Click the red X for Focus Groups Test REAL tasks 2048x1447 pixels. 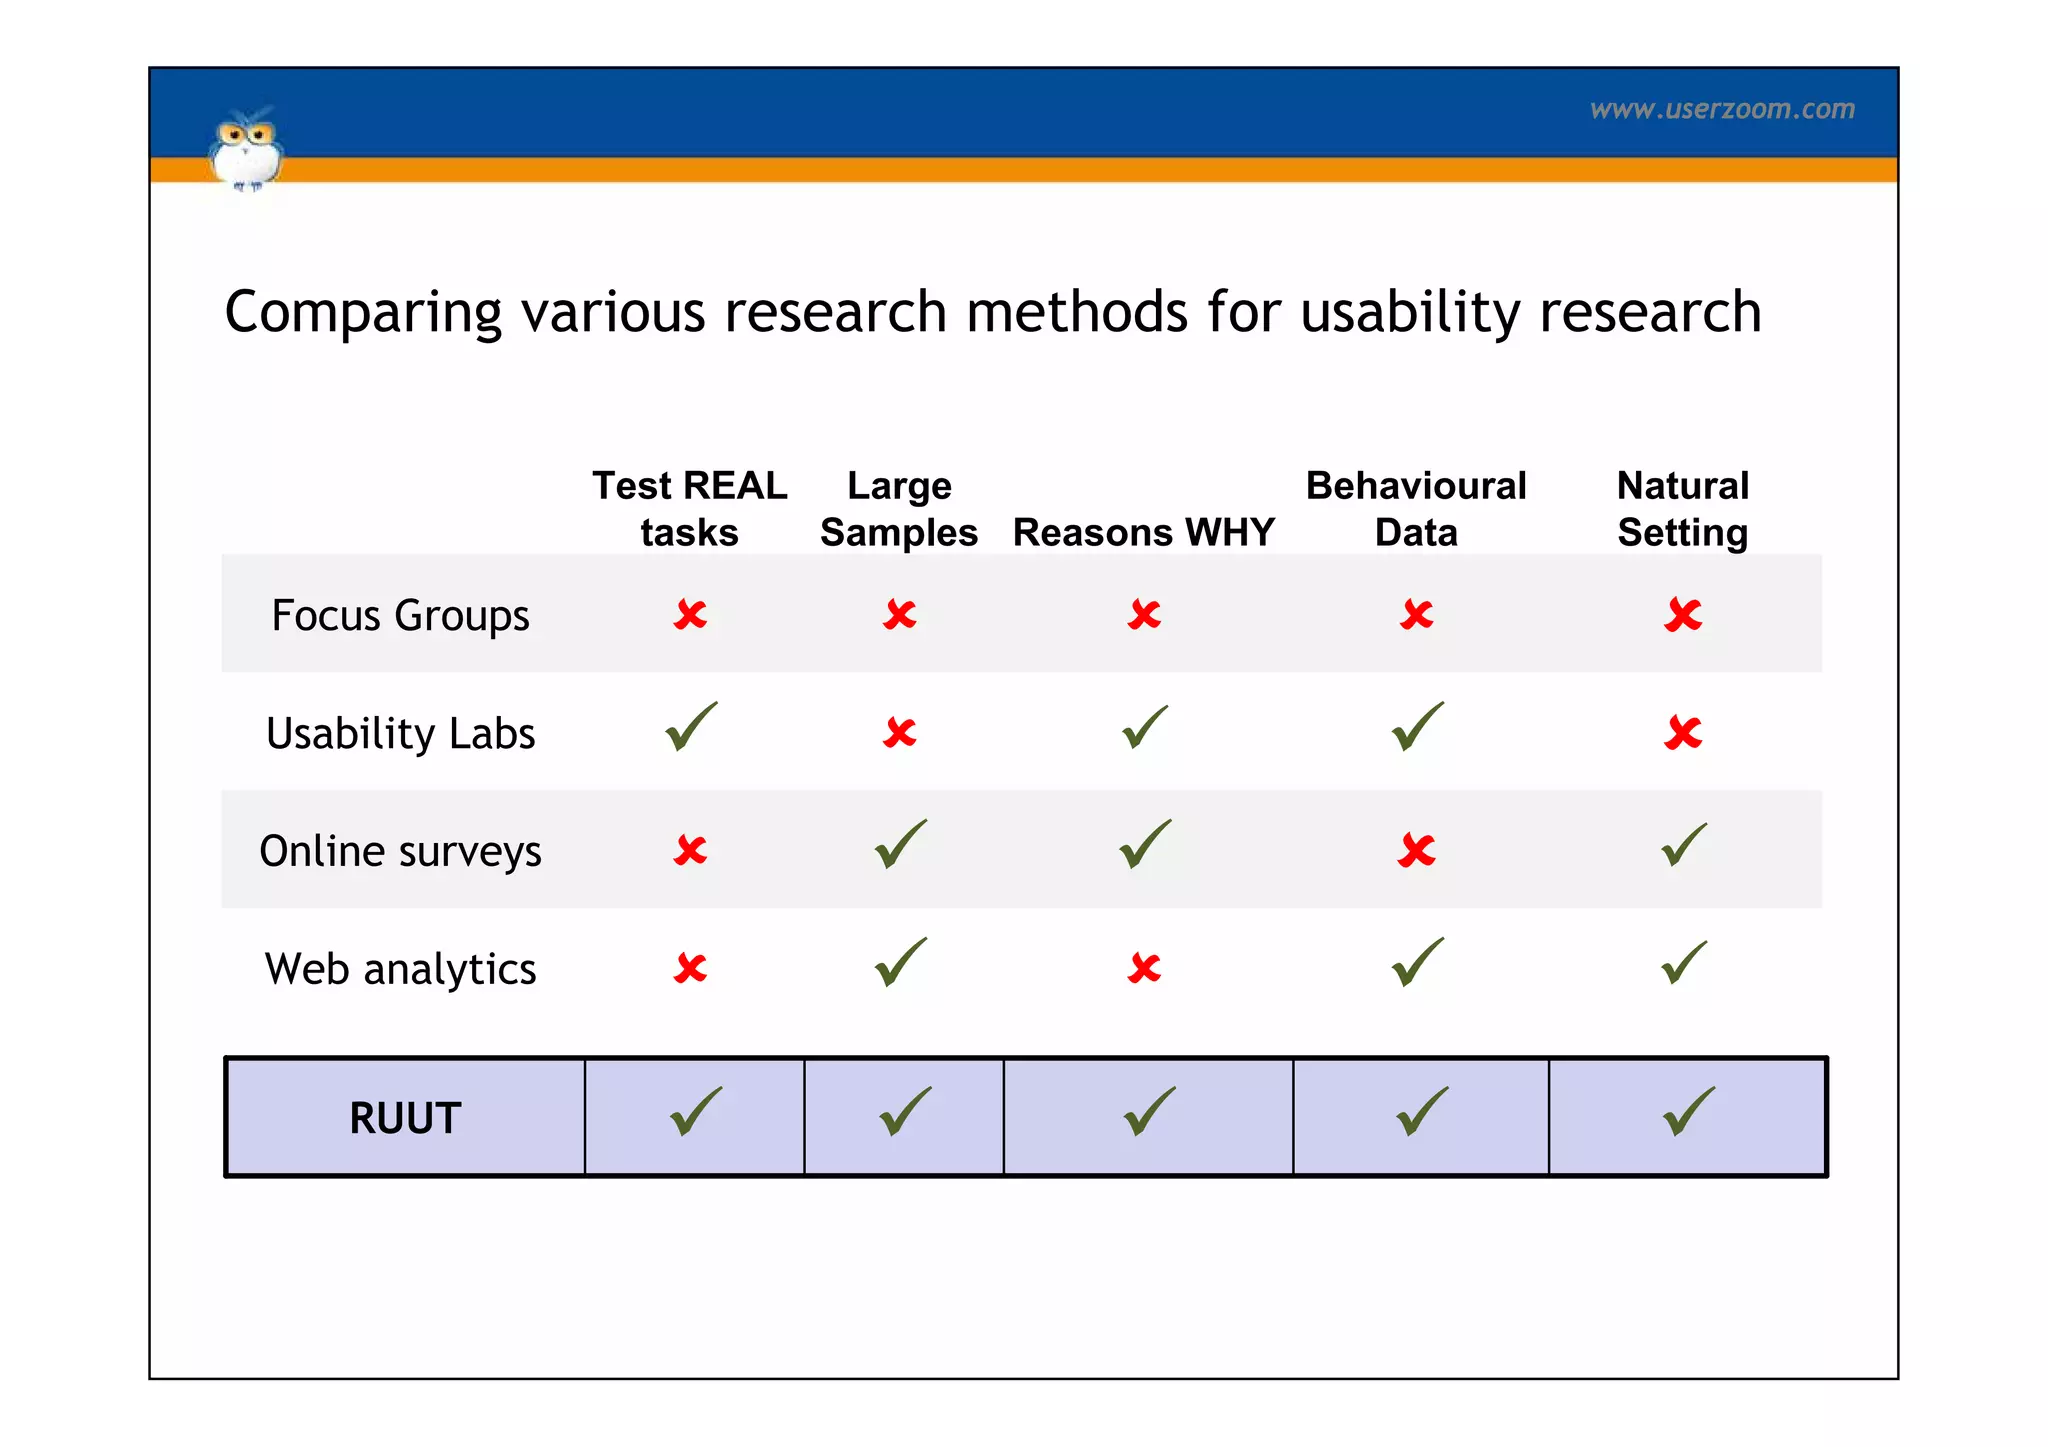pyautogui.click(x=690, y=614)
